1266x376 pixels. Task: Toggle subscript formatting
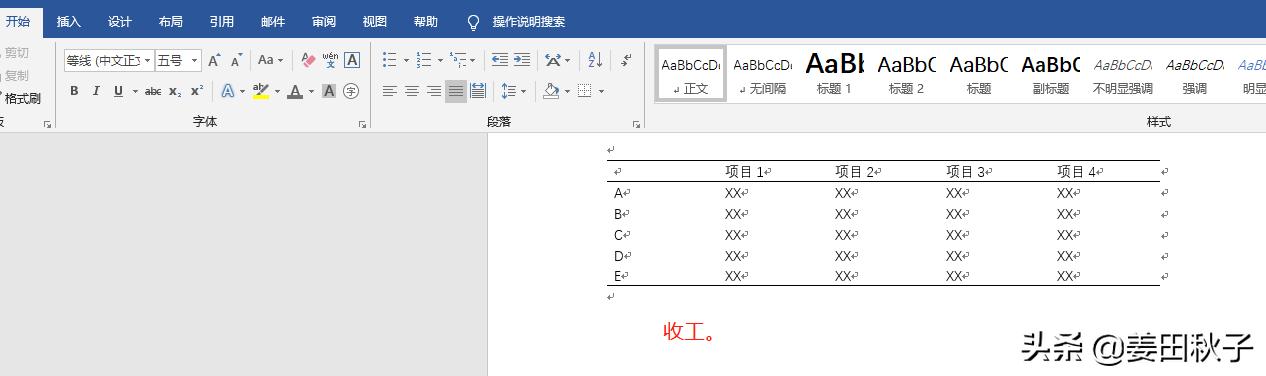pos(175,91)
